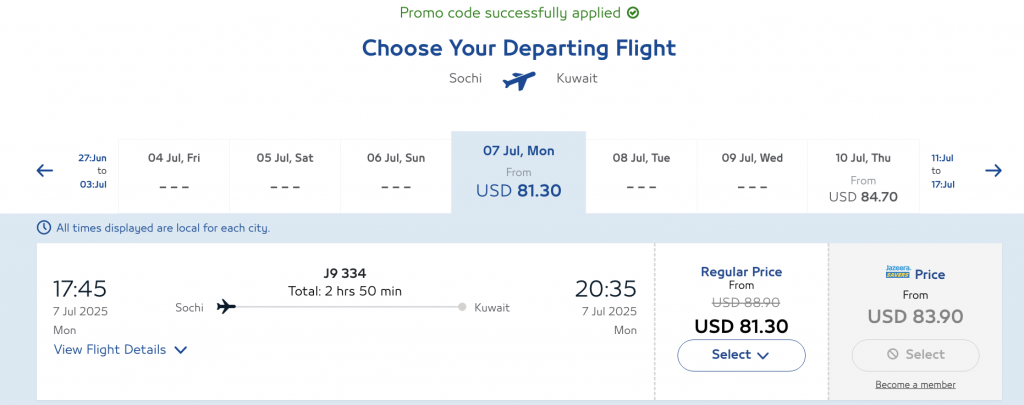1024x405 pixels.
Task: Click the small plane icon on flight route line
Action: tap(226, 306)
